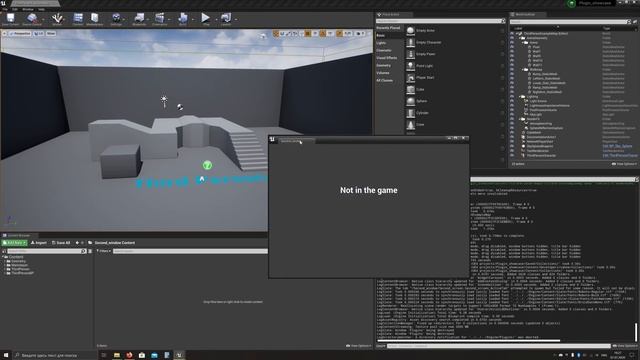The height and width of the screenshot is (360, 640).
Task: Open the File menu
Action: [x=5, y=9]
